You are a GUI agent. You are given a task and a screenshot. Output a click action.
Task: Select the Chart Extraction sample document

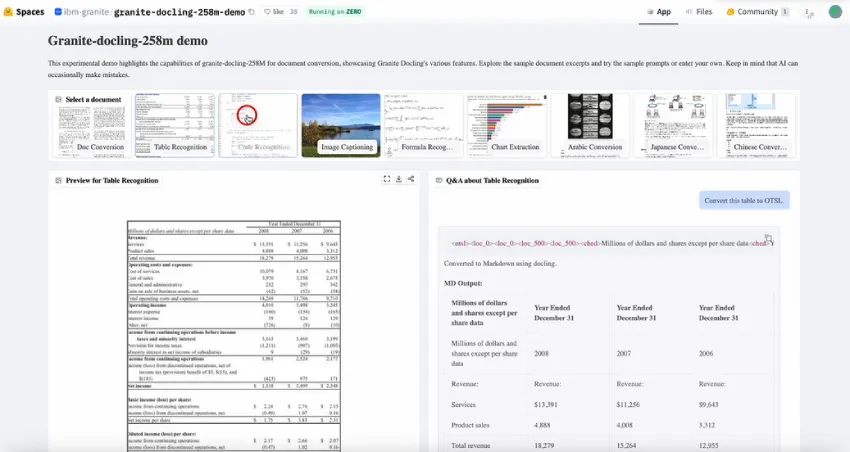pyautogui.click(x=507, y=126)
